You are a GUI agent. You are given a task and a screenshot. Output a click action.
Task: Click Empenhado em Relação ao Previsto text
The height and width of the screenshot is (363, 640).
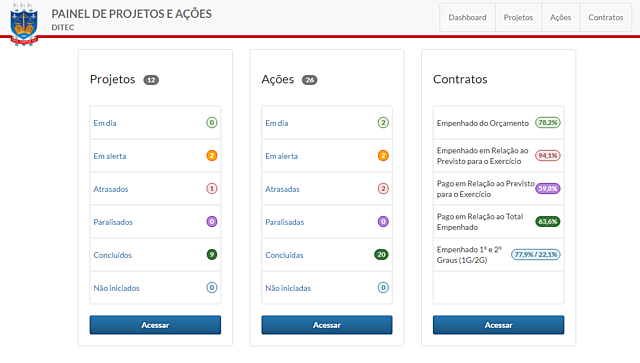point(483,156)
